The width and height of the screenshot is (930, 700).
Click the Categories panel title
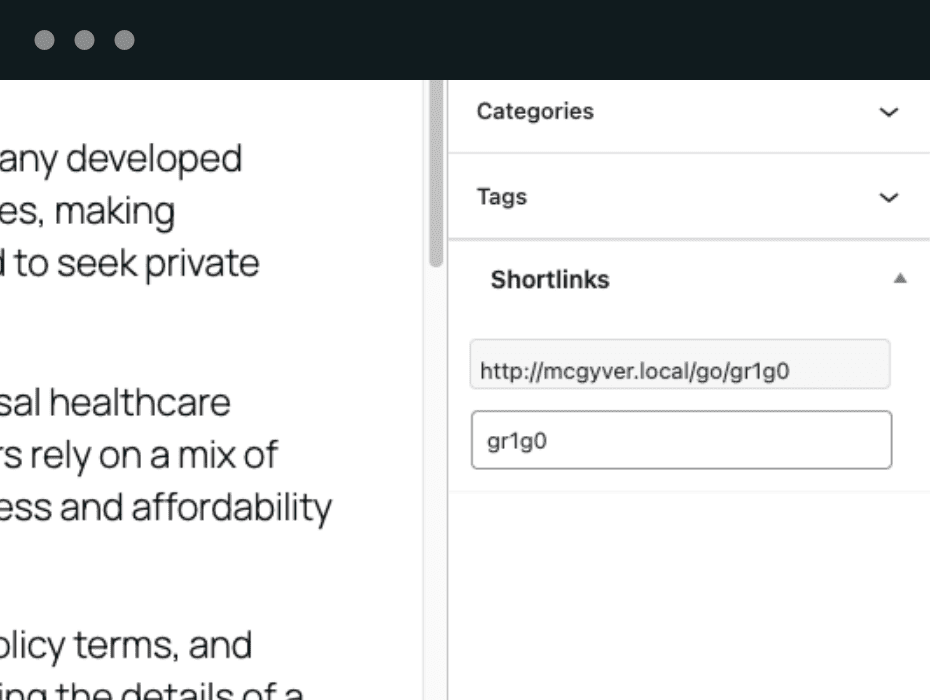[x=534, y=112]
